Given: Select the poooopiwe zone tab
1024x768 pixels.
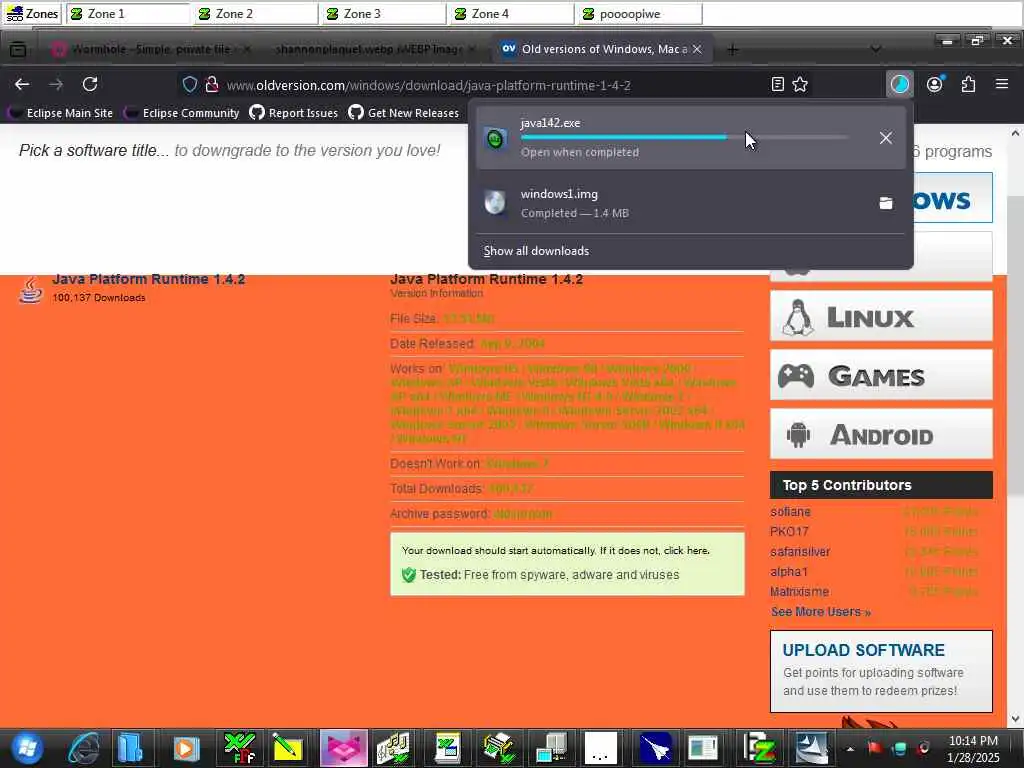Looking at the screenshot, I should [x=640, y=14].
